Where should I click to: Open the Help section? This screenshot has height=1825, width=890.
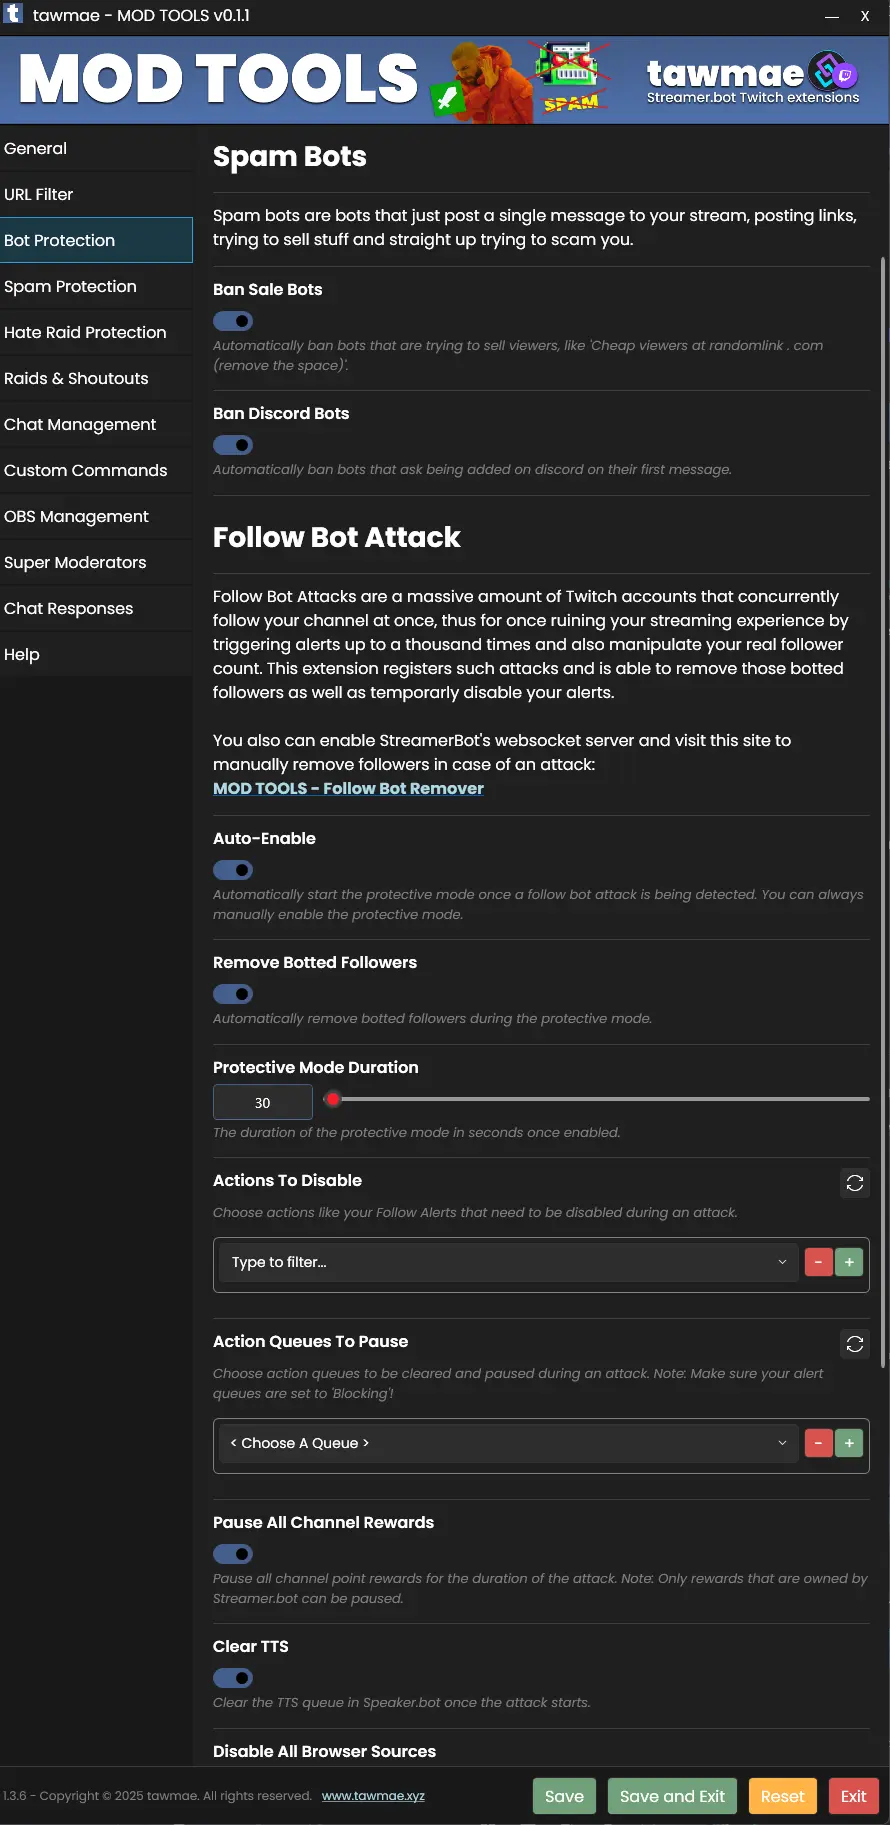pyautogui.click(x=96, y=654)
